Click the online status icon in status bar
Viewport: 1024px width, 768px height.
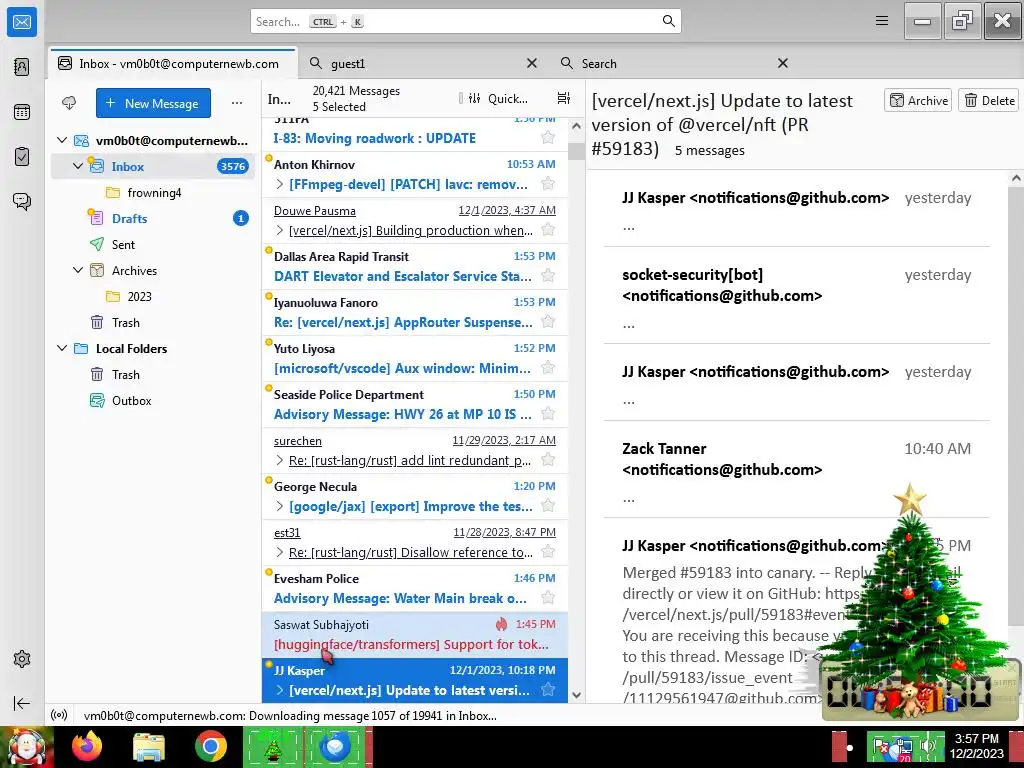tap(59, 715)
